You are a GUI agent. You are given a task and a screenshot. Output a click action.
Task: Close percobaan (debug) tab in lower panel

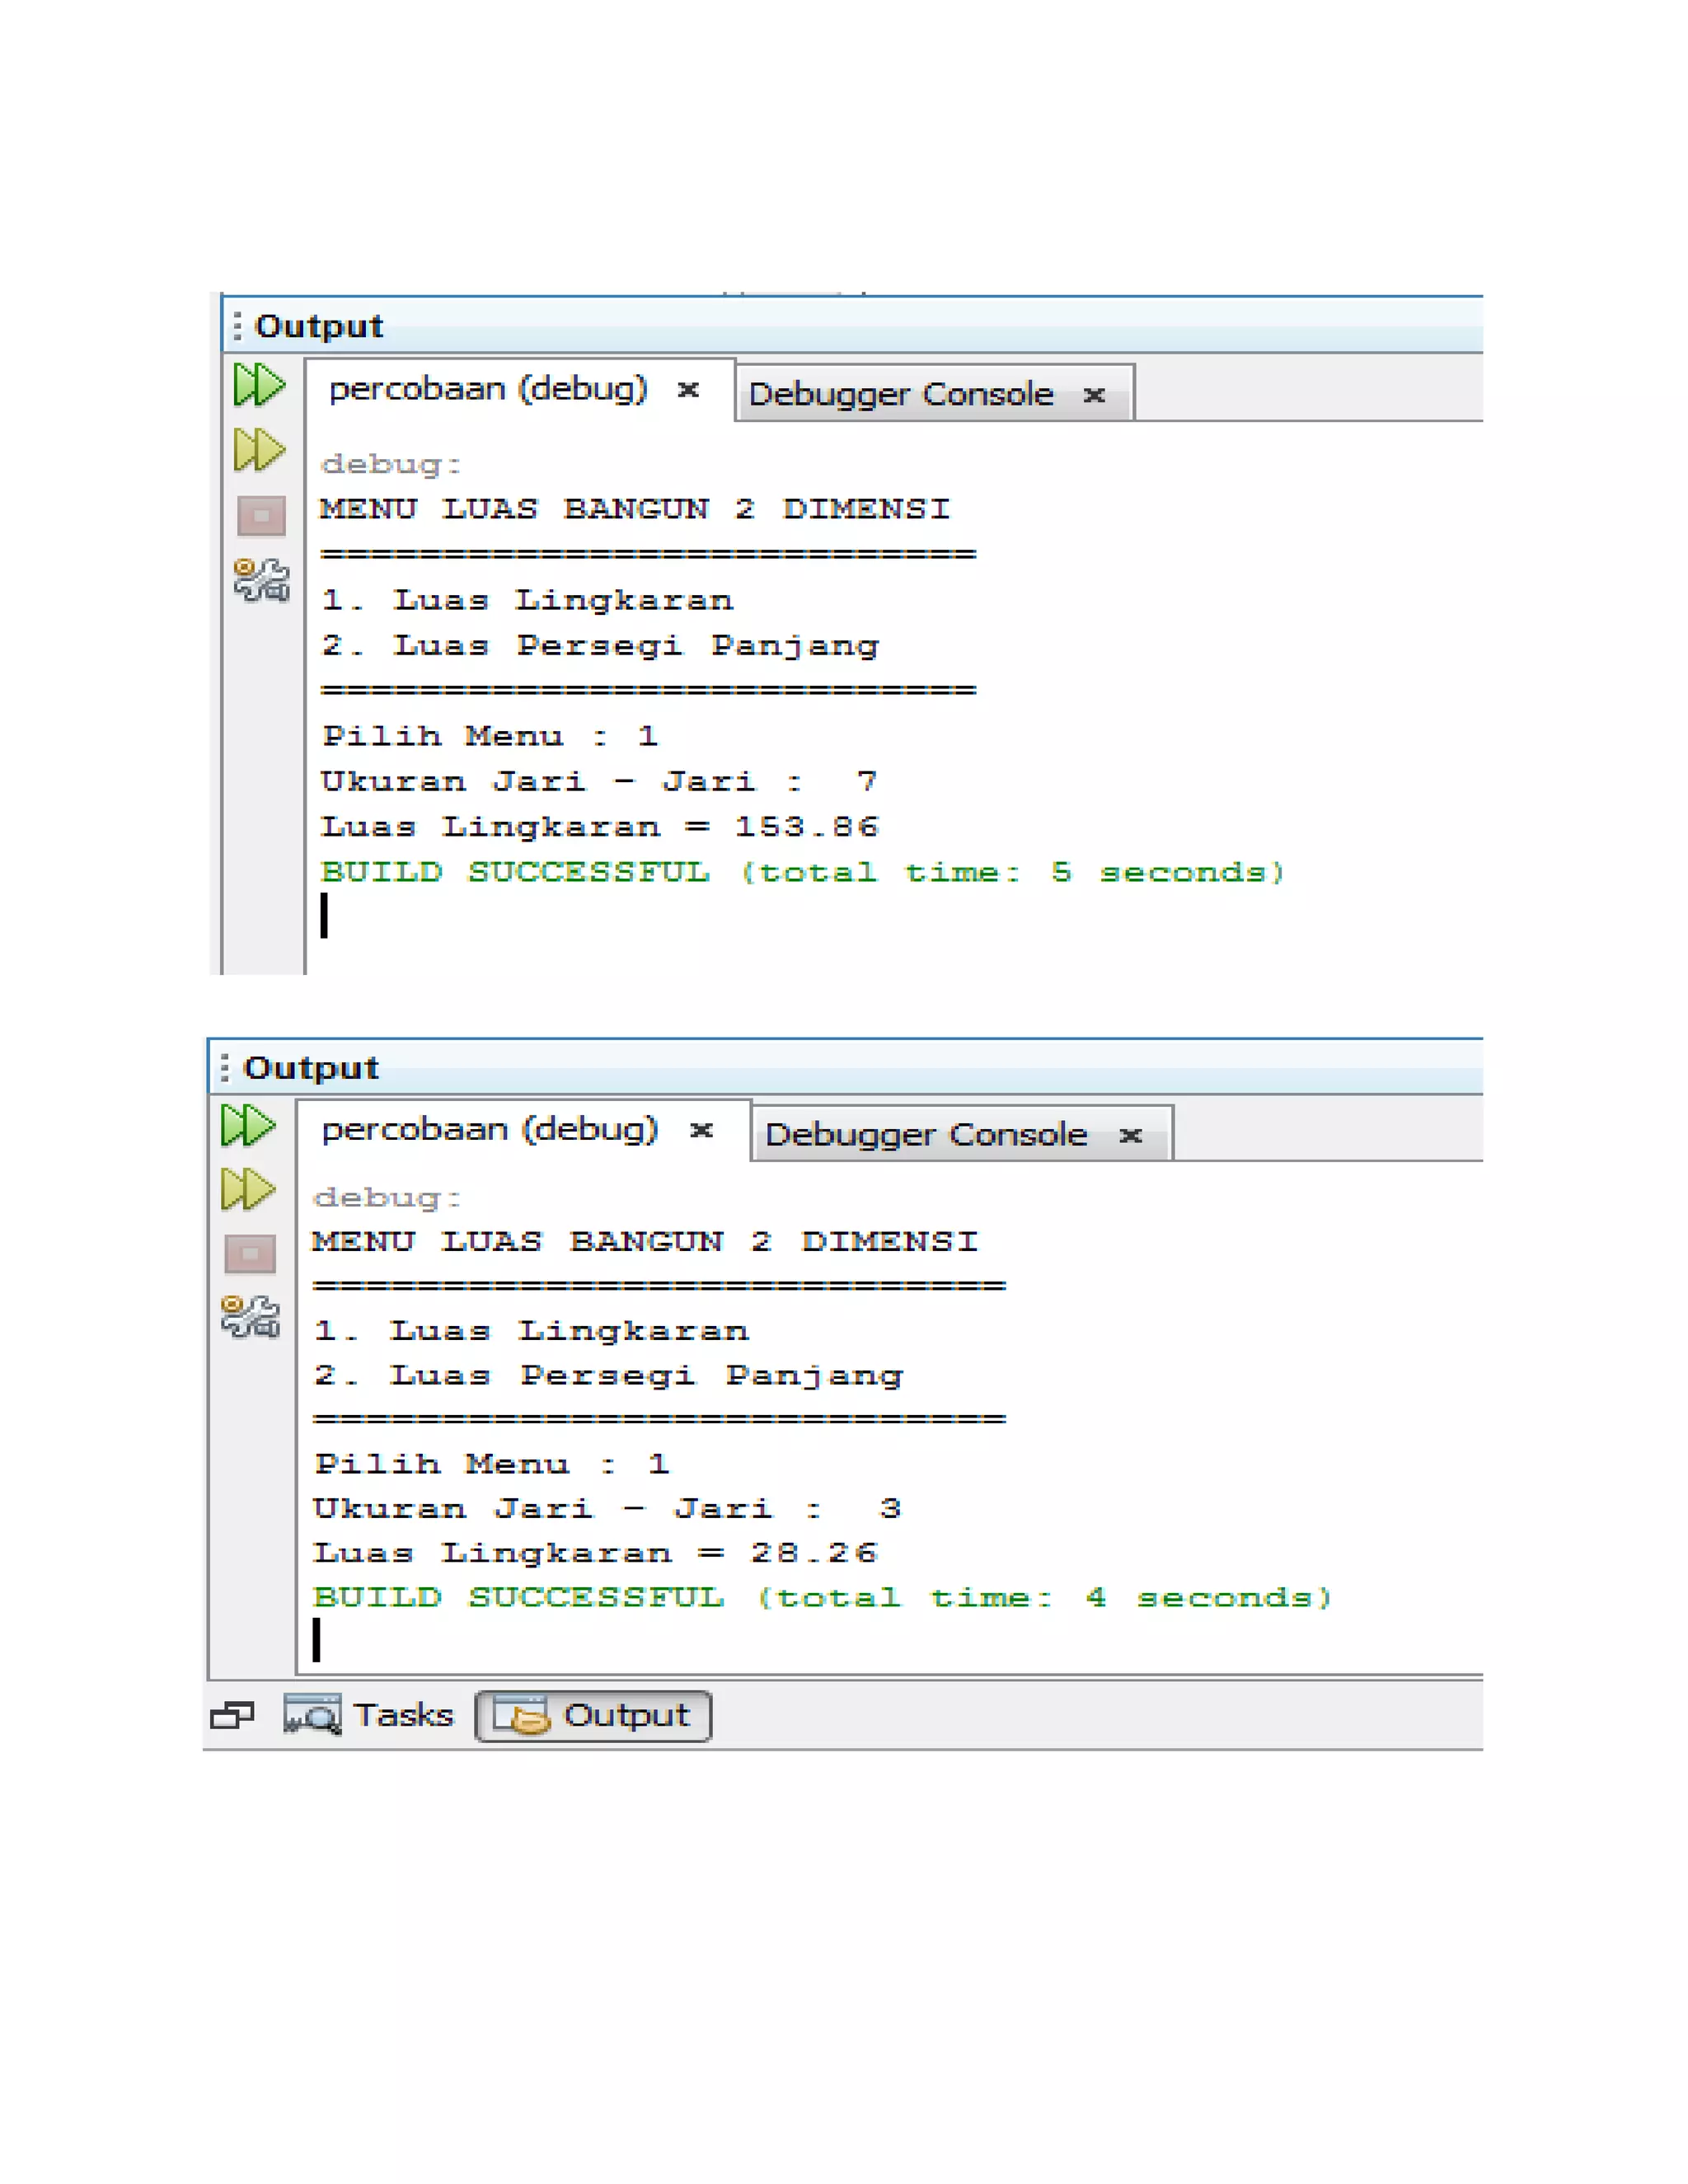(x=702, y=1130)
